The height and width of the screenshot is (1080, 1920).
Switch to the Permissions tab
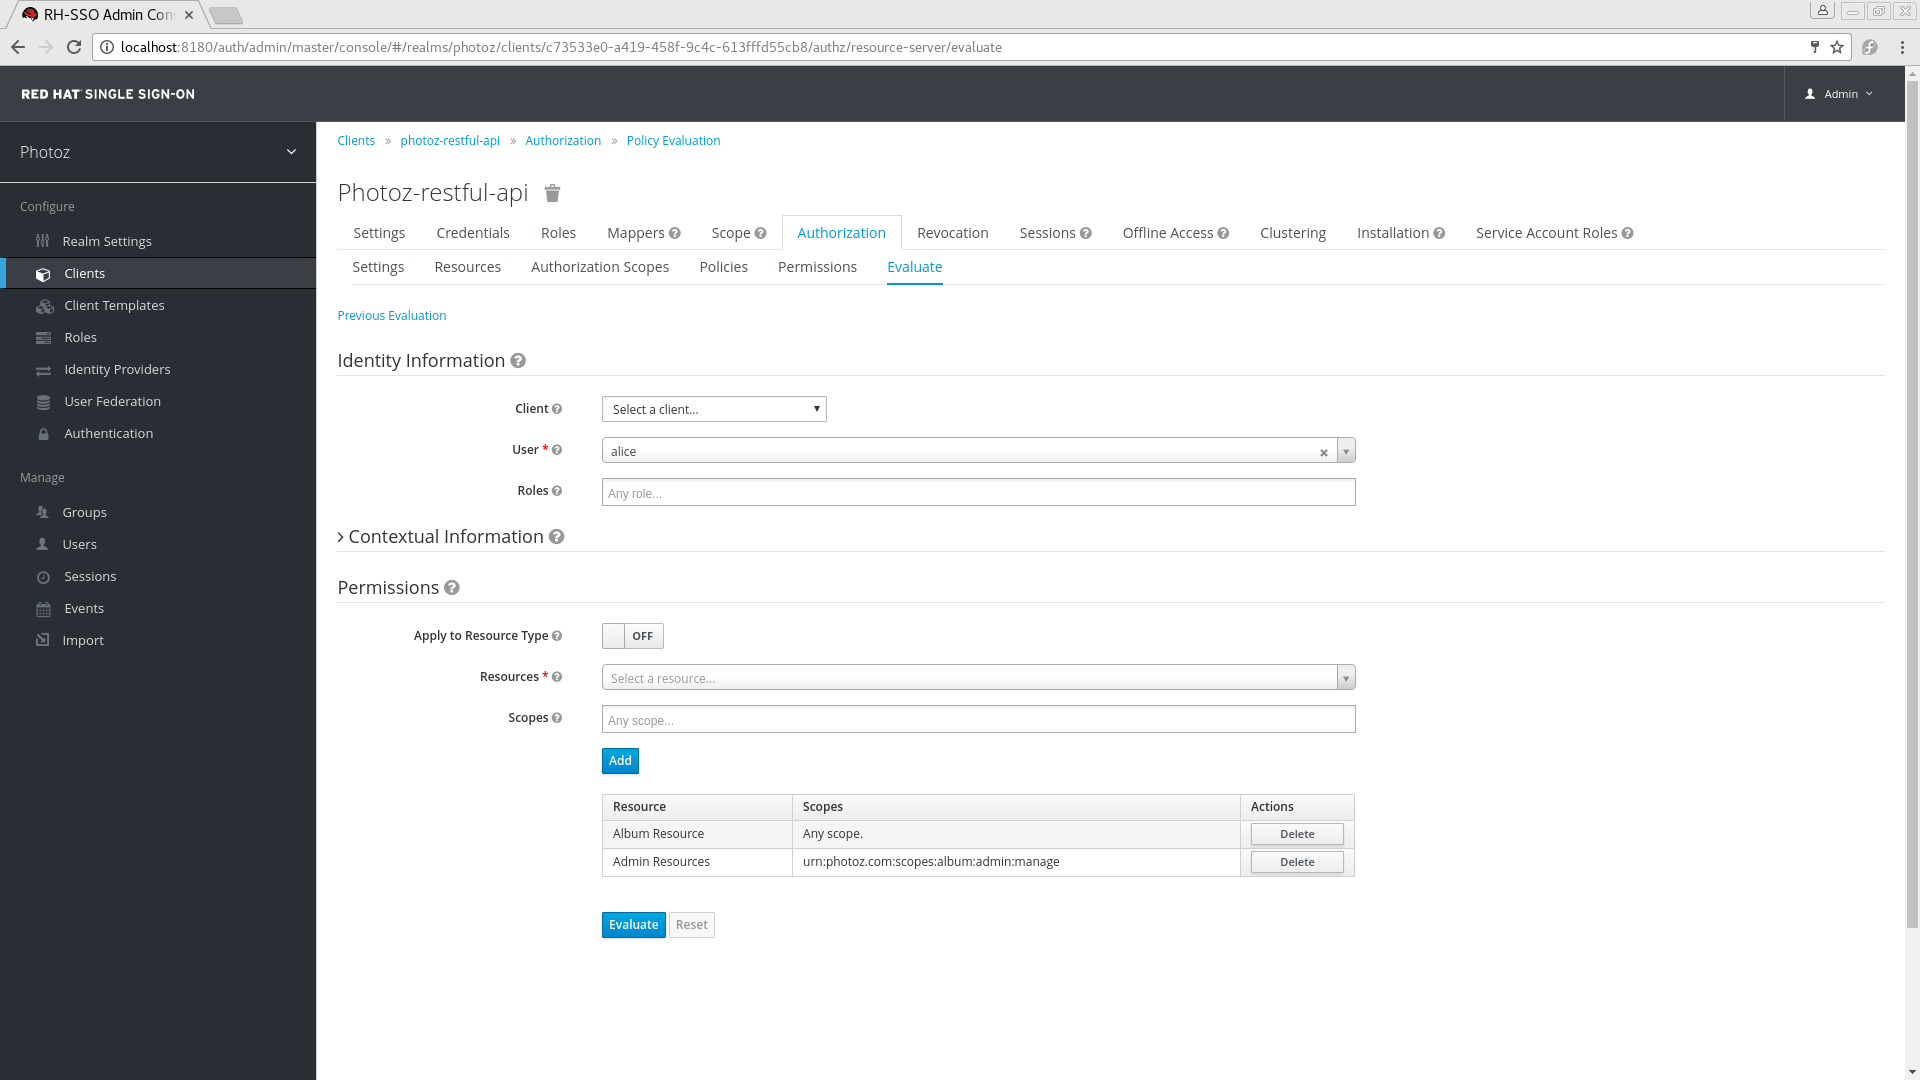click(x=816, y=266)
